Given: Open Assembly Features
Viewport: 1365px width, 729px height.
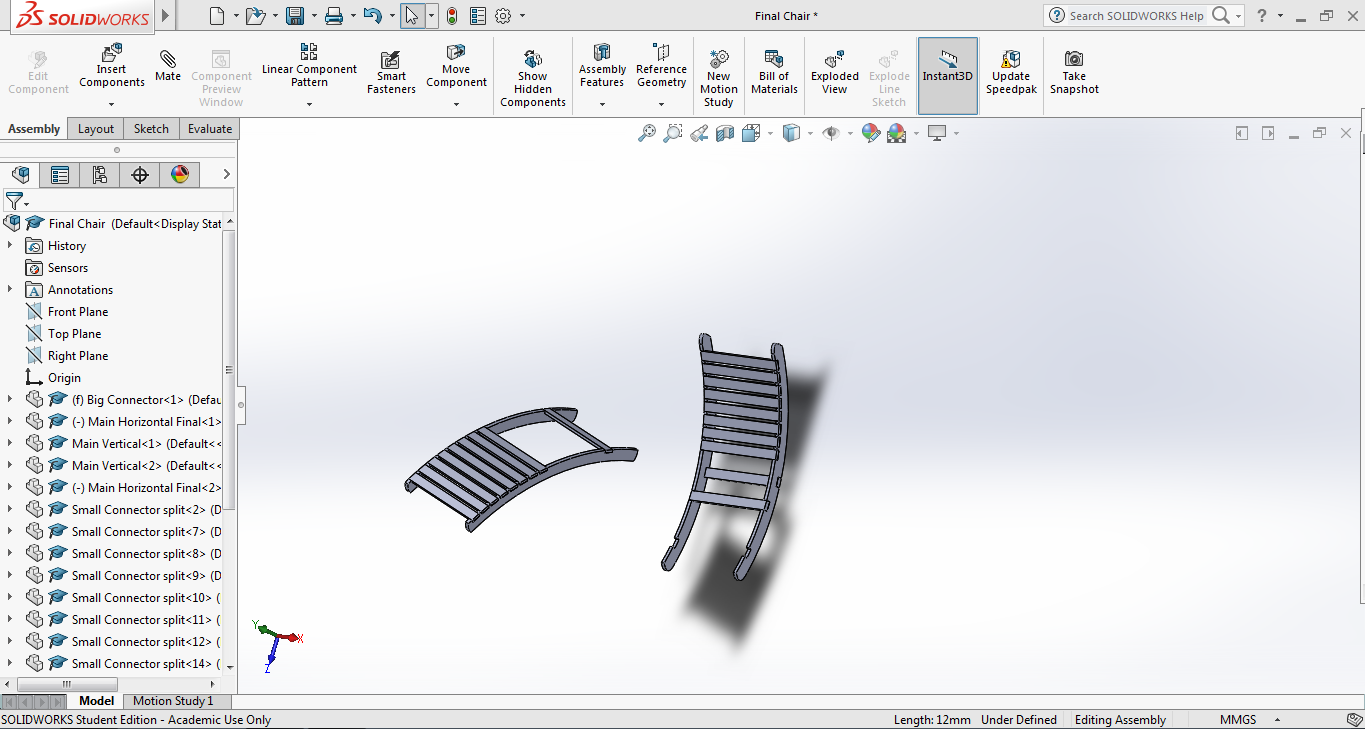Looking at the screenshot, I should pyautogui.click(x=602, y=66).
